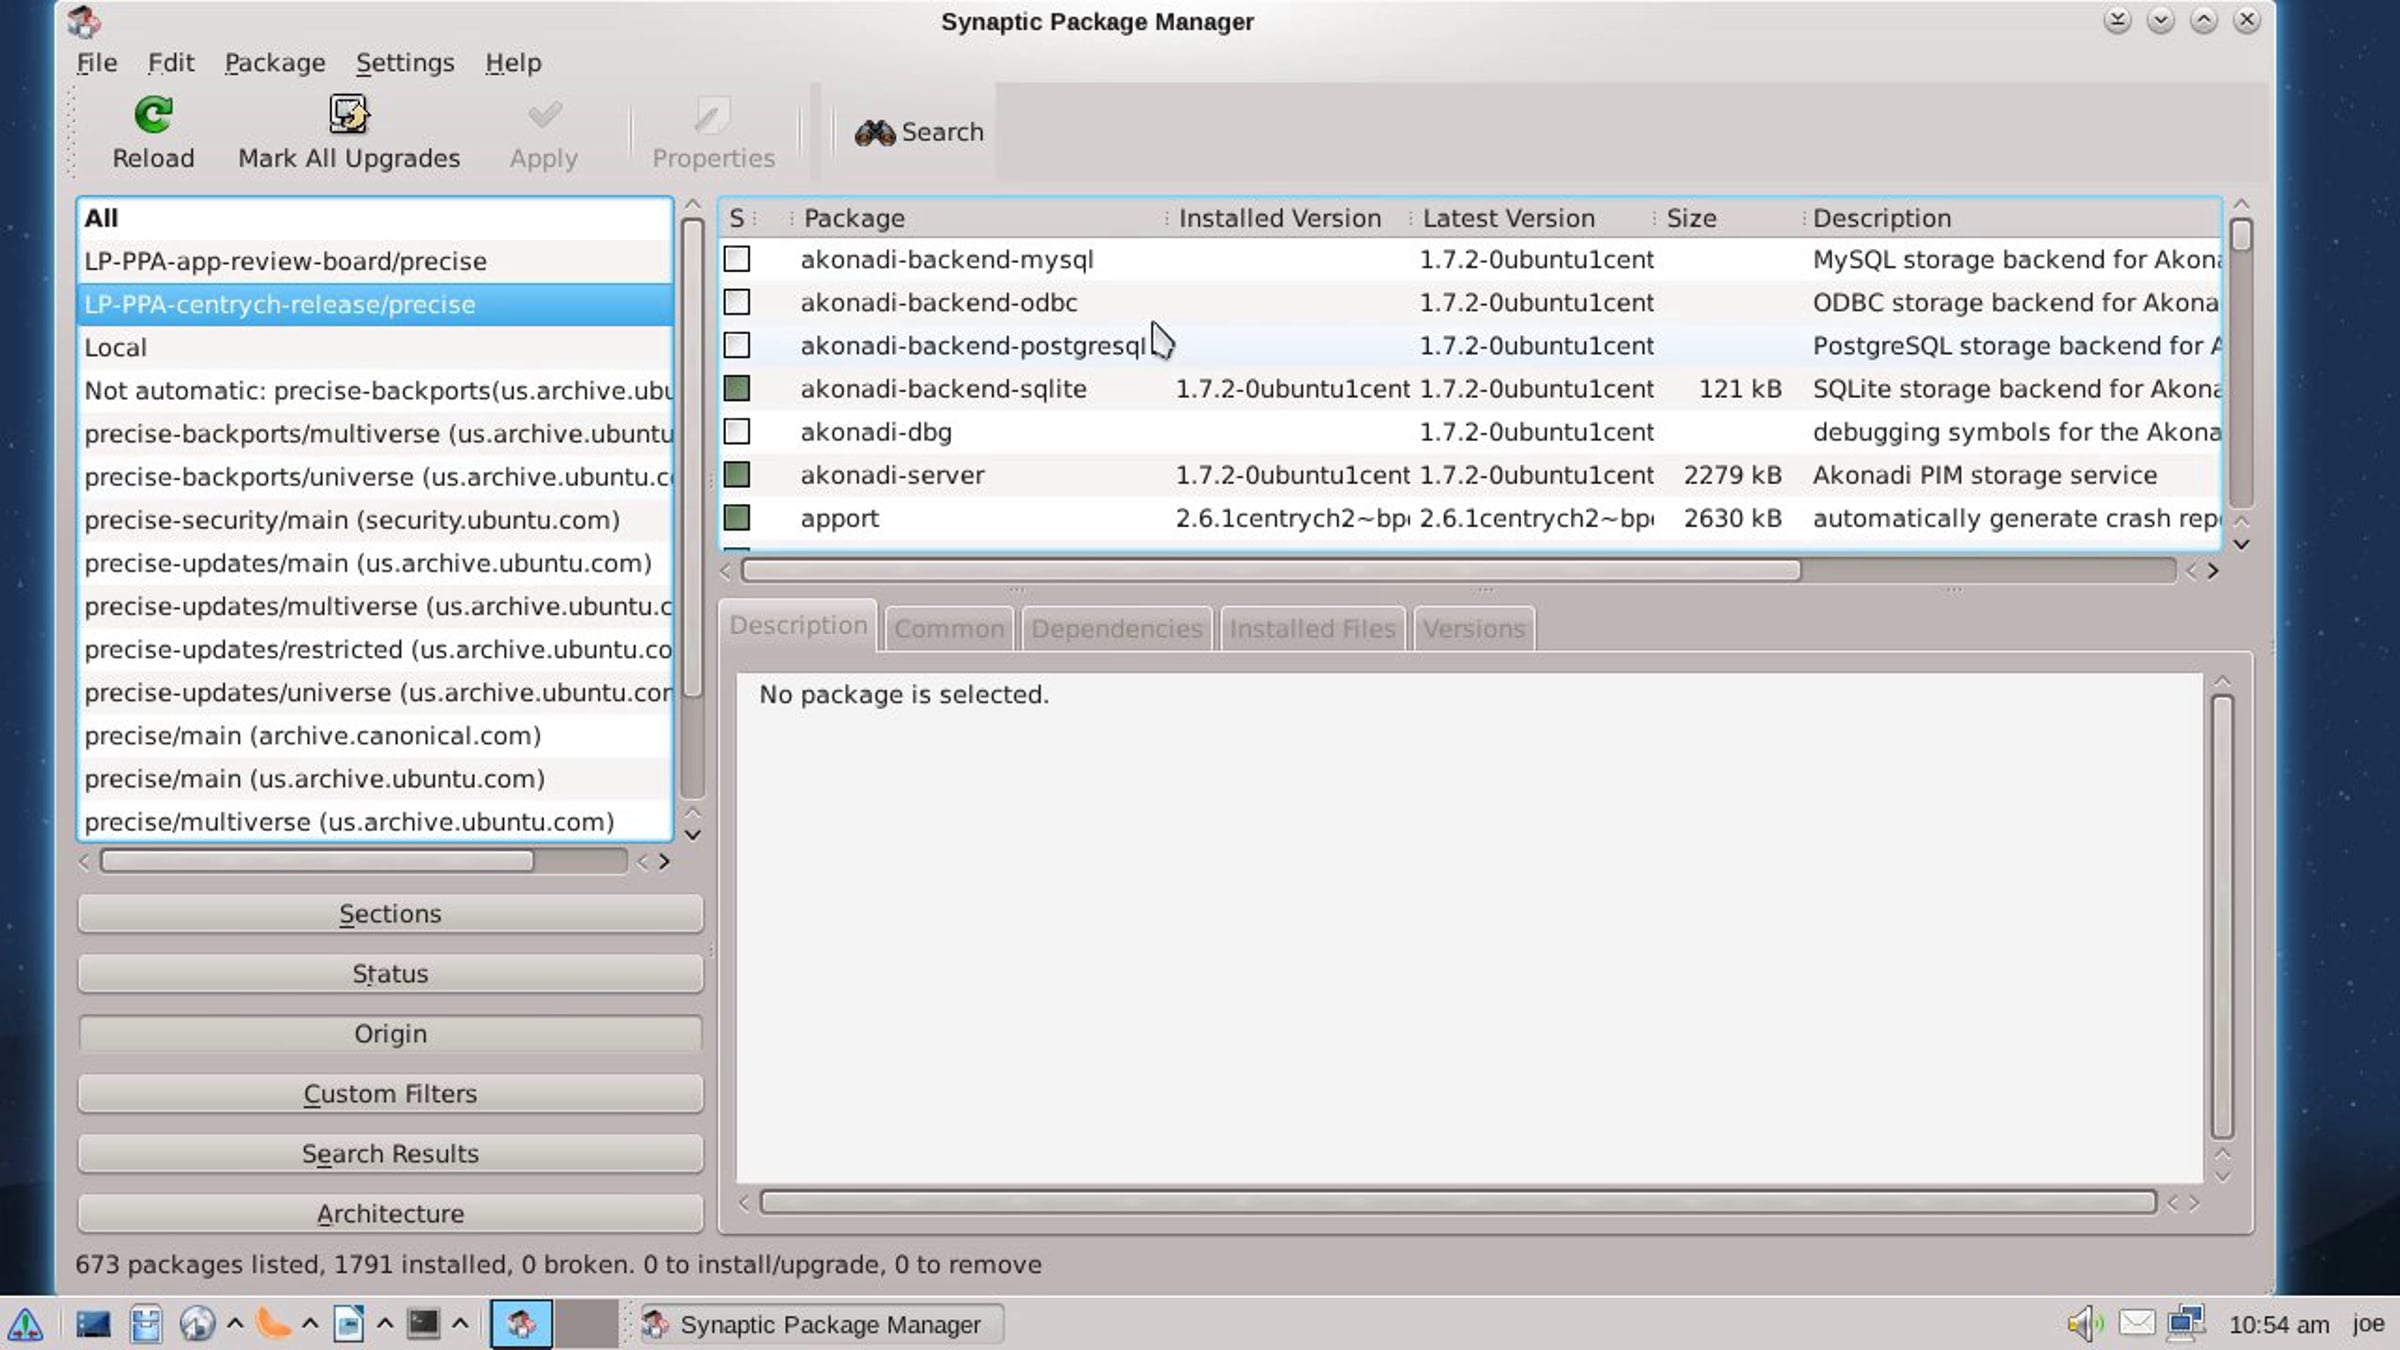
Task: Click the Custom Filters button
Action: tap(390, 1094)
